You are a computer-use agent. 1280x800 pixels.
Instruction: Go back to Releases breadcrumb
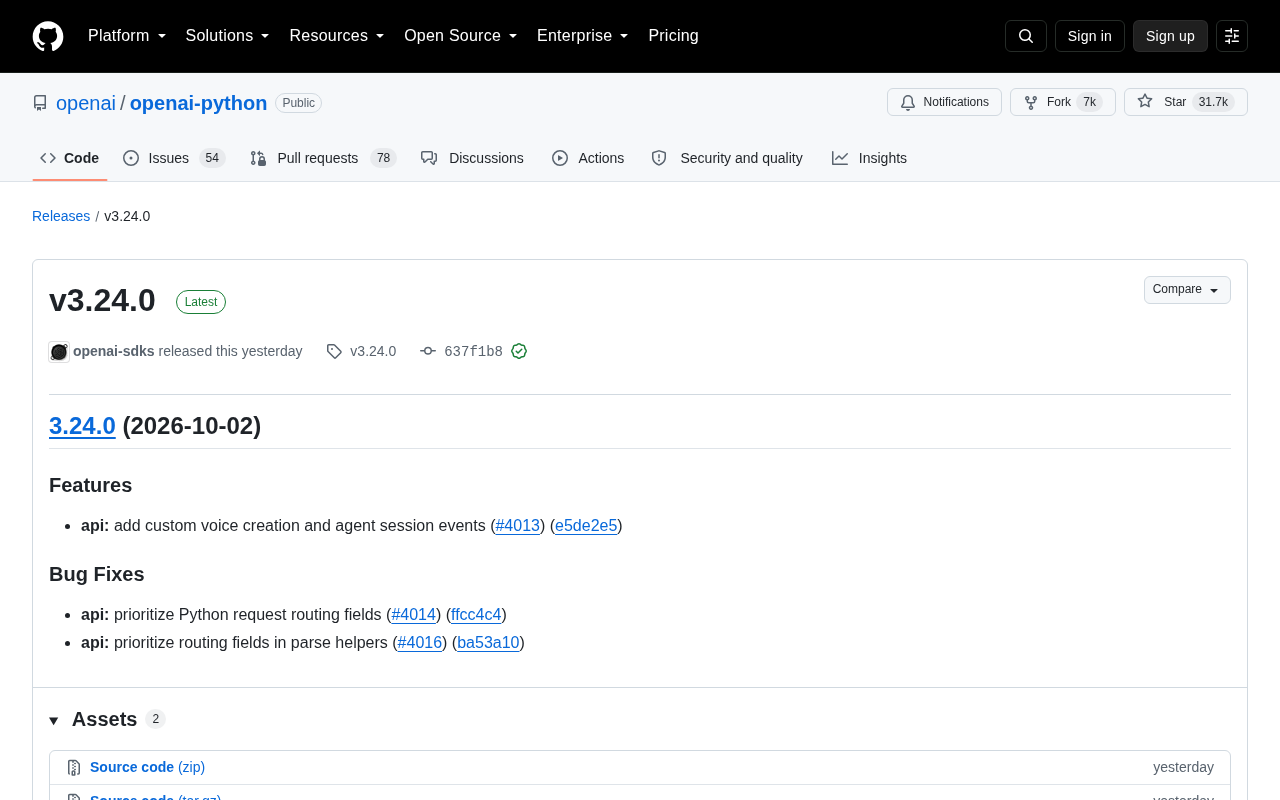click(x=61, y=216)
